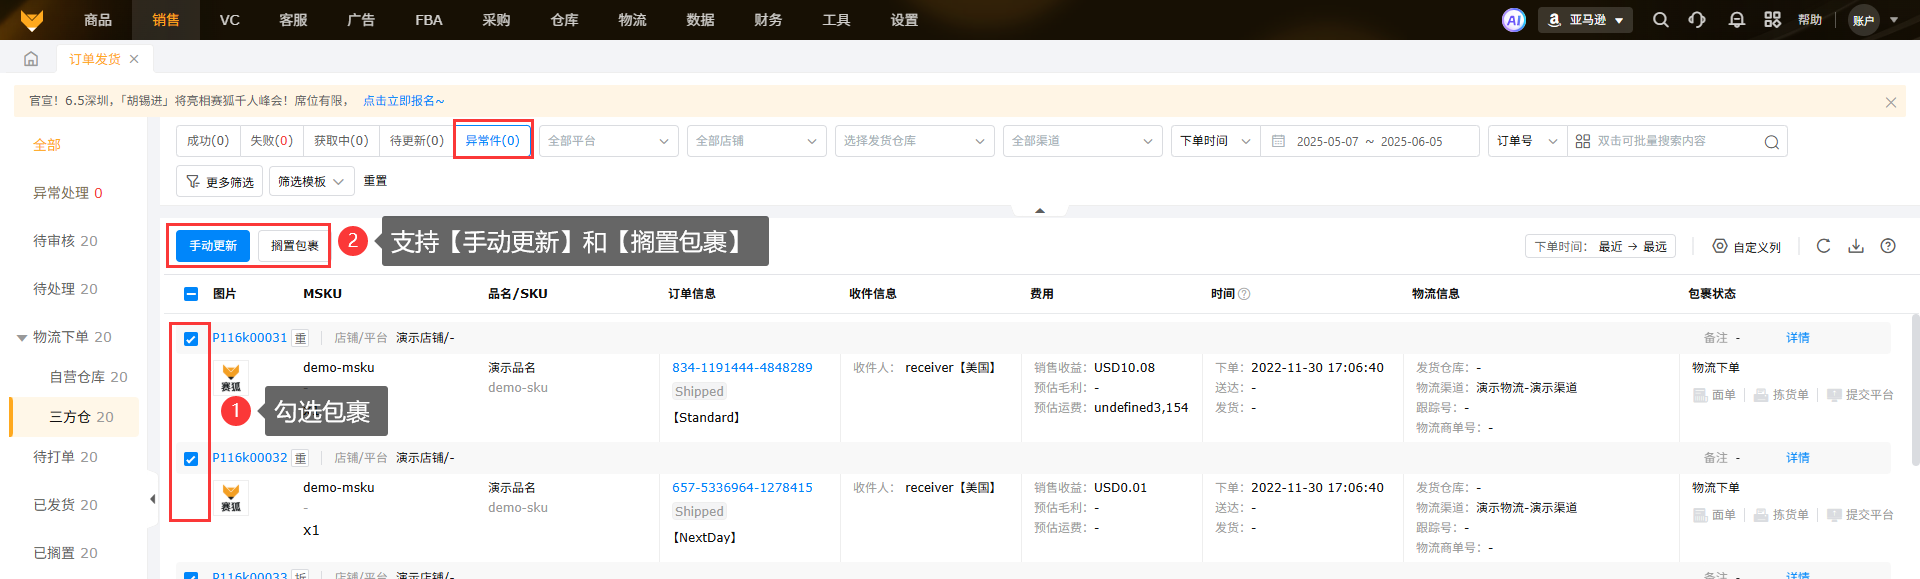This screenshot has height=579, width=1920.
Task: Open 账户 account menu
Action: point(1874,20)
